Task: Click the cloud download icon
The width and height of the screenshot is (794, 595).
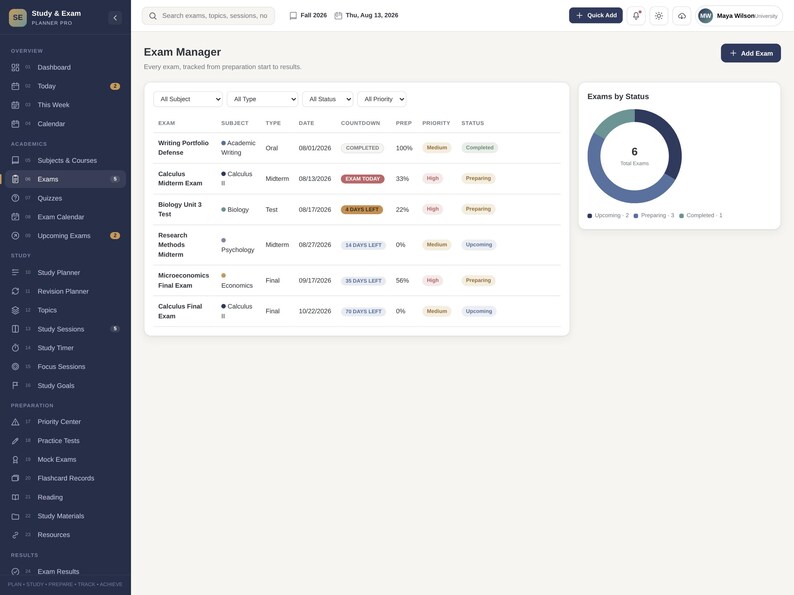Action: [x=682, y=16]
